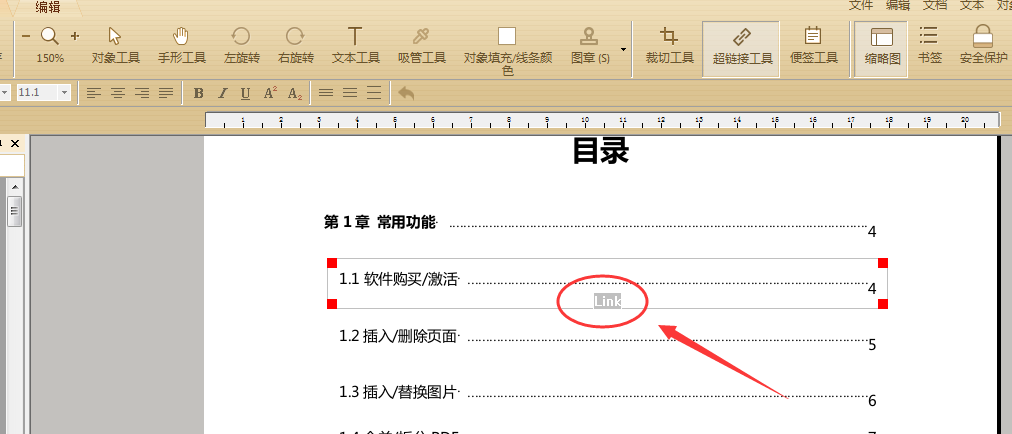The image size is (1012, 434).
Task: Click the 目录 heading
Action: (x=600, y=151)
